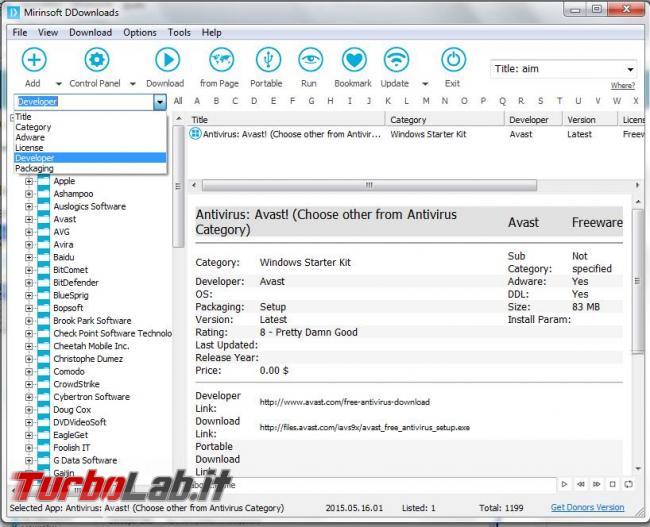Open the files.avast.com download link
The width and height of the screenshot is (650, 527).
pyautogui.click(x=364, y=427)
